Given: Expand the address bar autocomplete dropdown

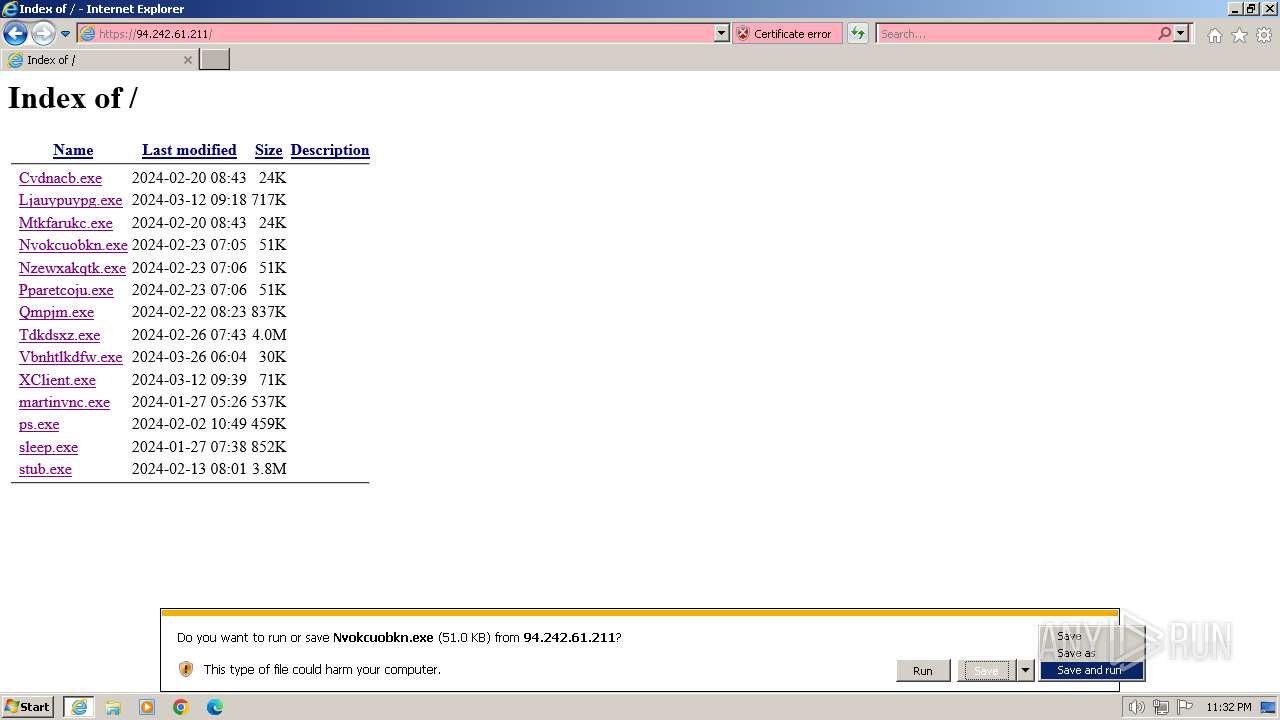Looking at the screenshot, I should point(722,33).
